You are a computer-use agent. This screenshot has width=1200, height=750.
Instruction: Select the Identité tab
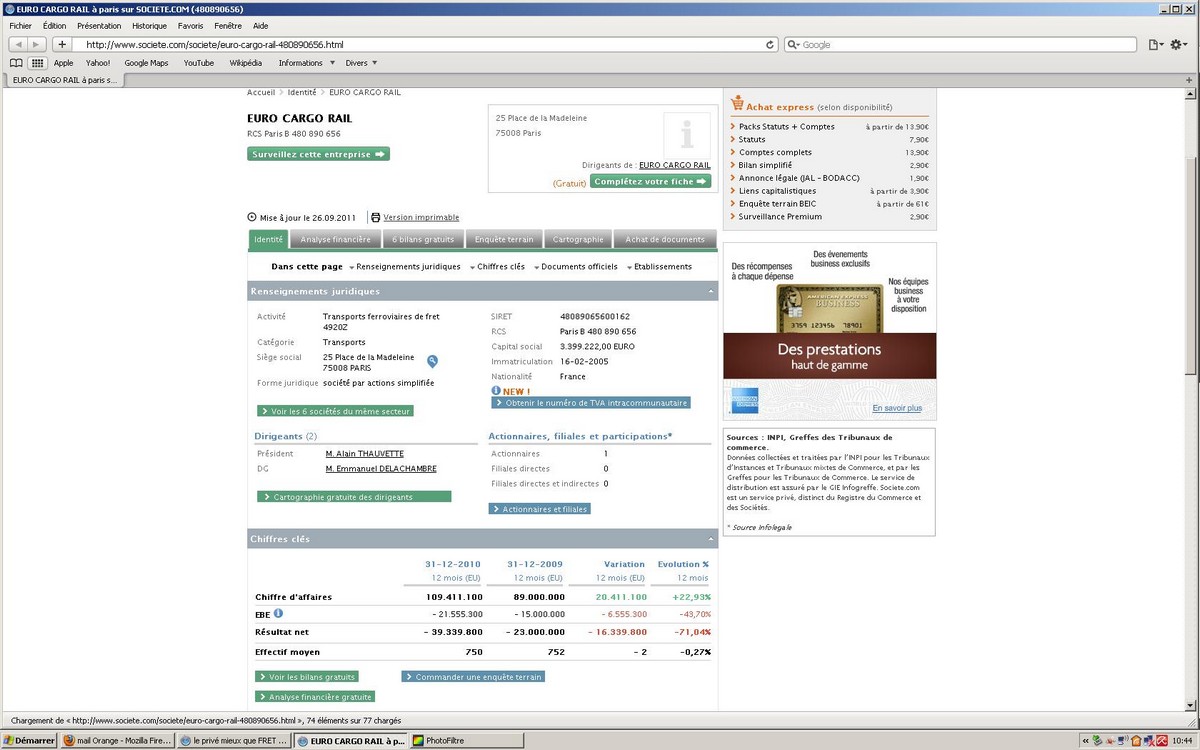268,239
